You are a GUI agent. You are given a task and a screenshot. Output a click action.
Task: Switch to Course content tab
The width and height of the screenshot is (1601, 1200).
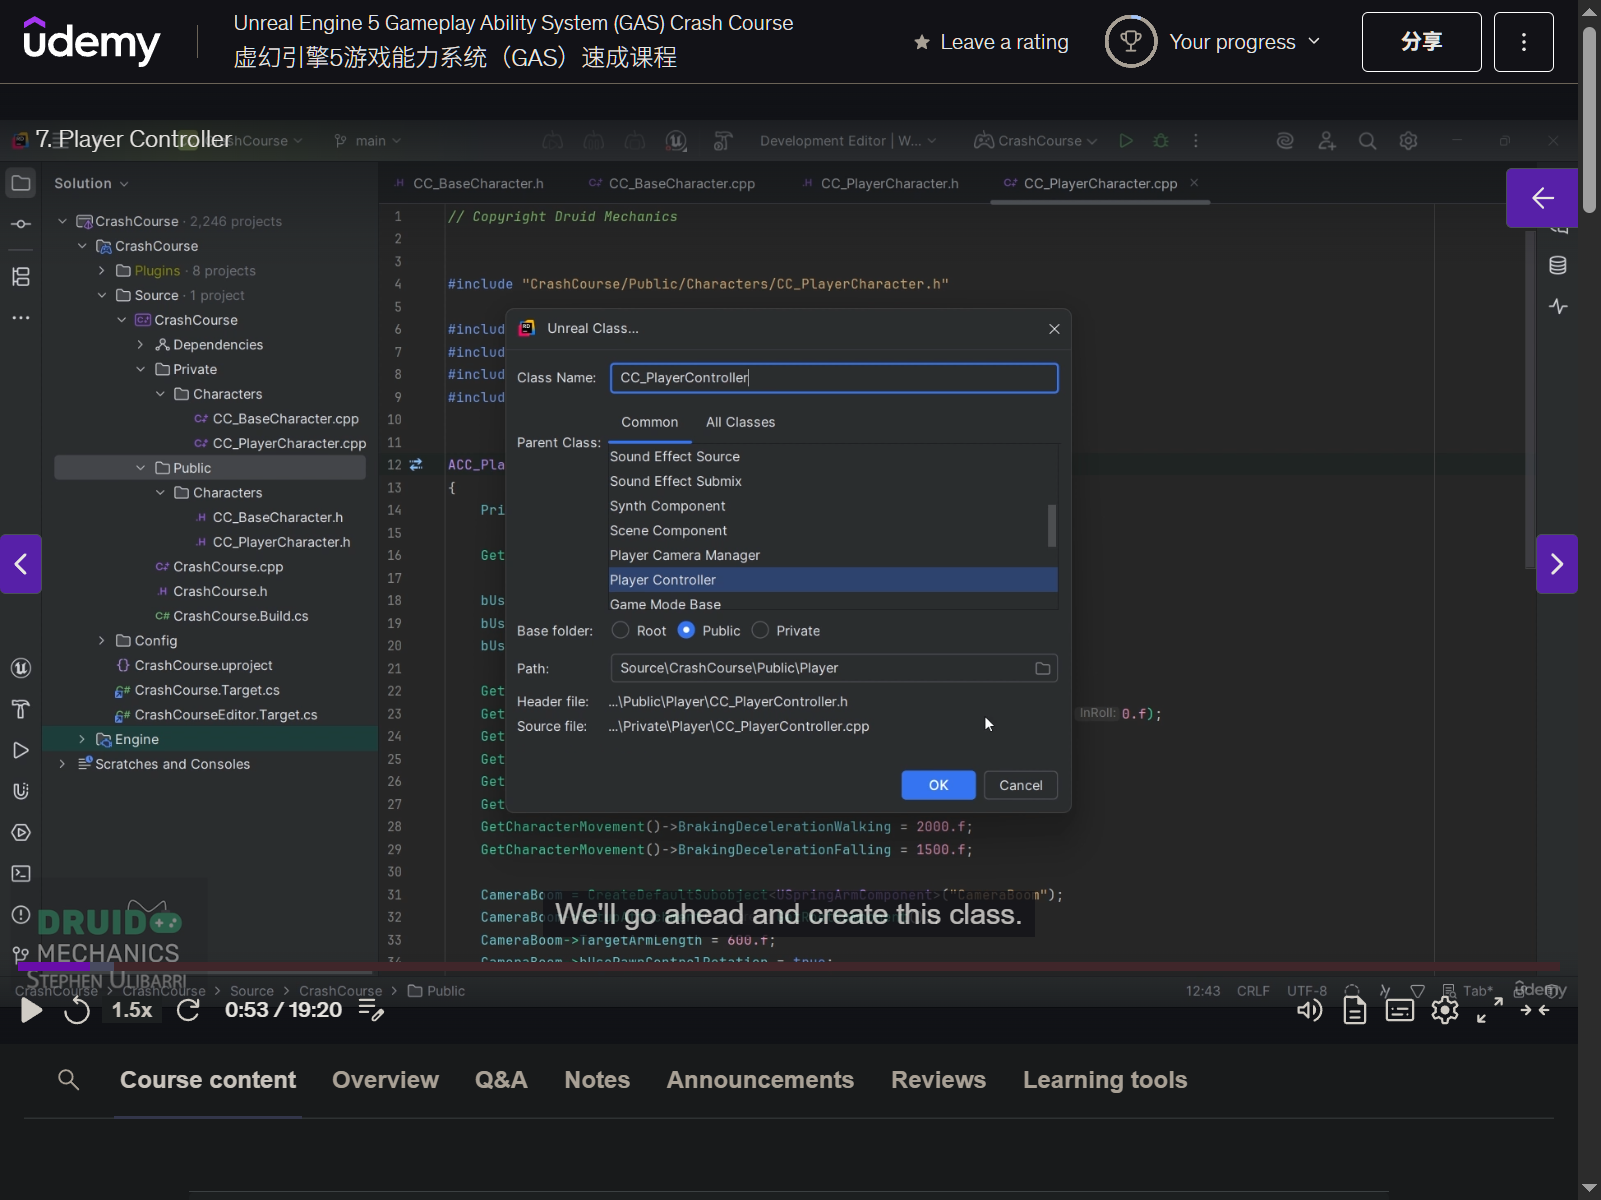click(208, 1080)
